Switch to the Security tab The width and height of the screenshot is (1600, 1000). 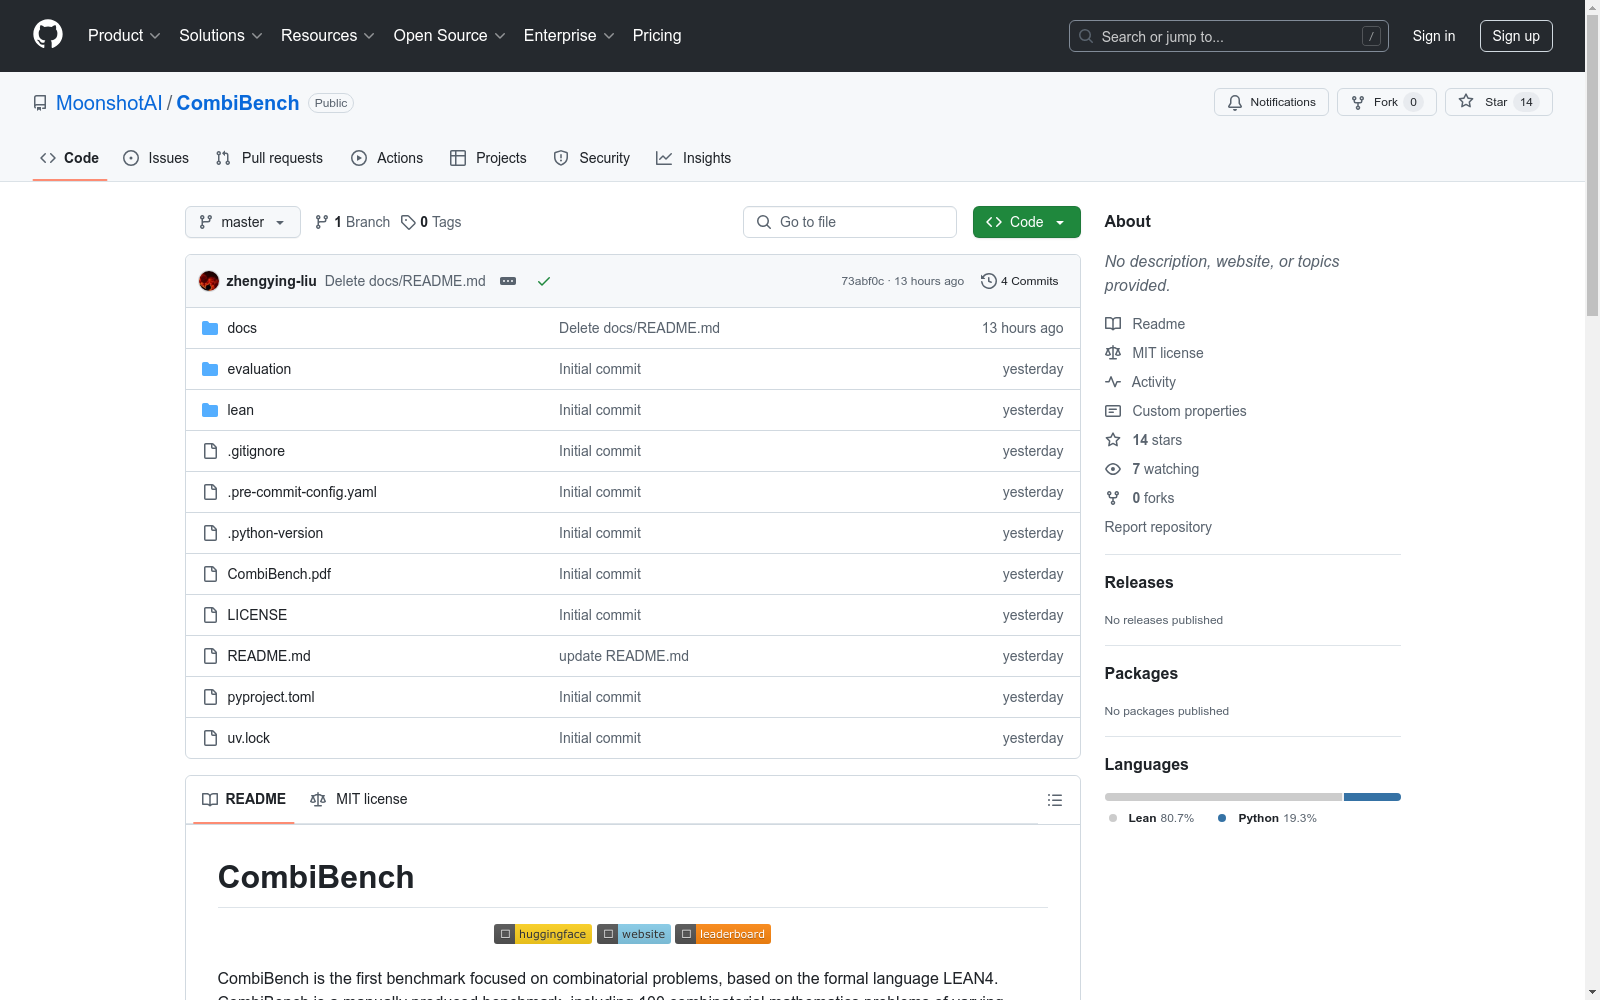coord(592,158)
